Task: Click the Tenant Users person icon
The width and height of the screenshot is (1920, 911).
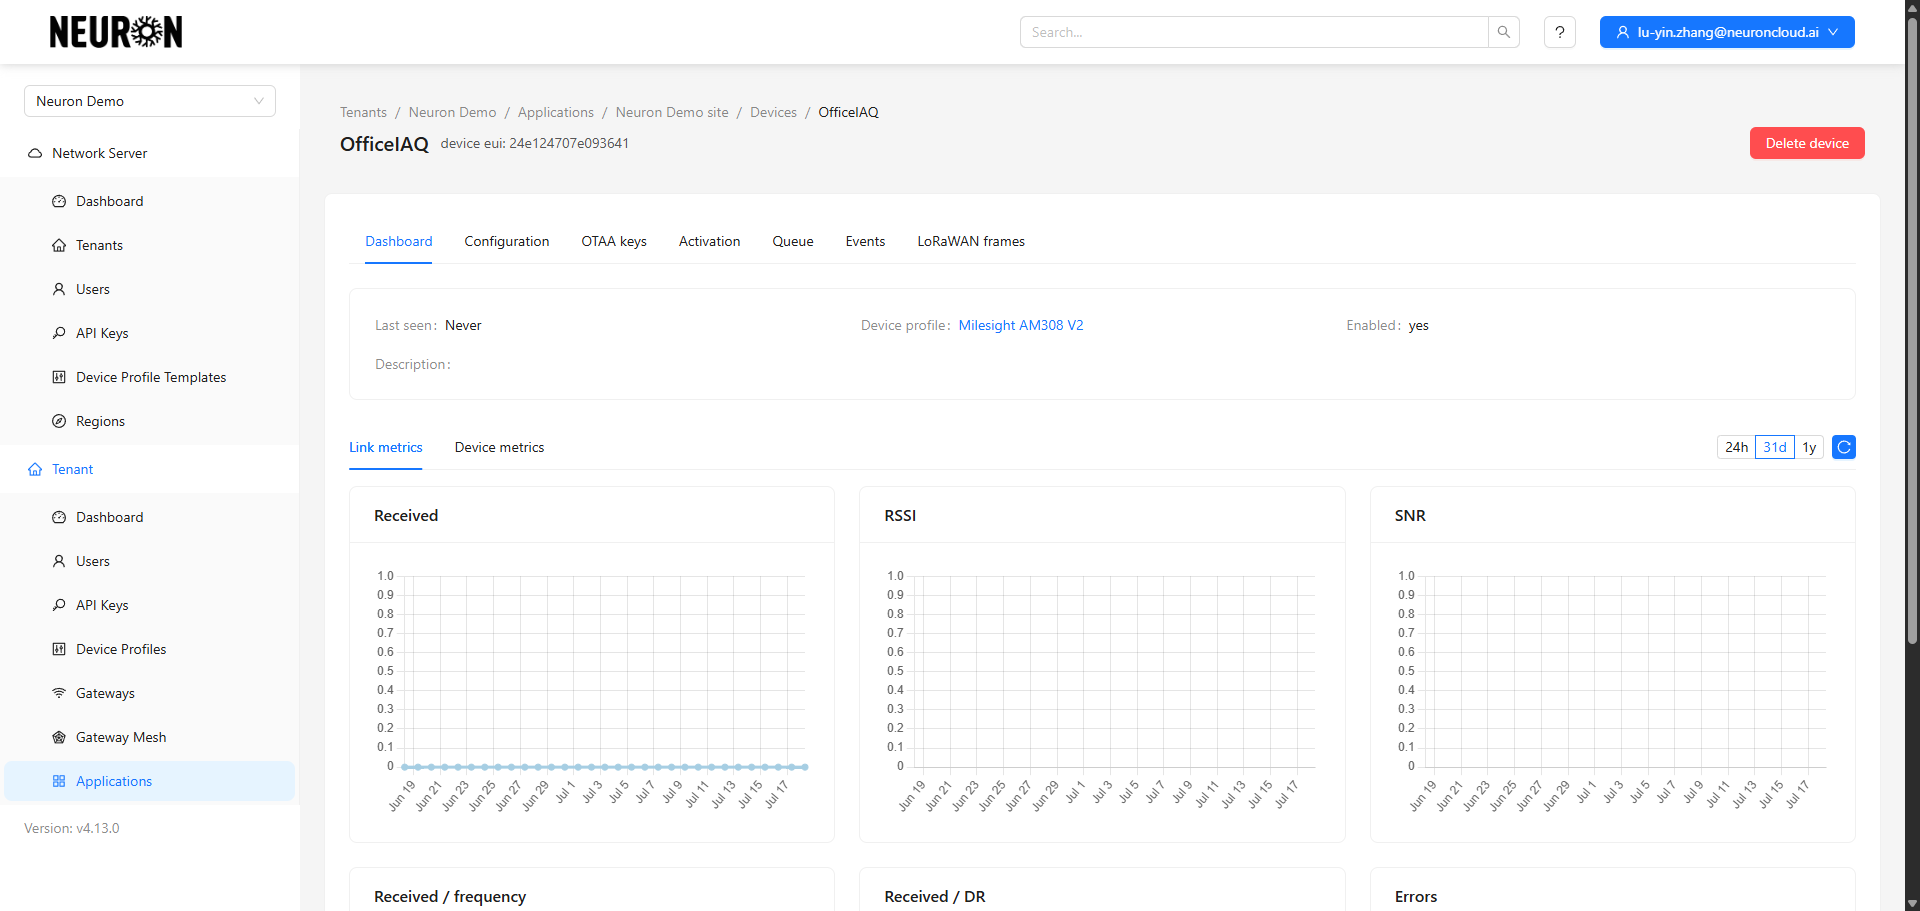Action: pyautogui.click(x=59, y=561)
